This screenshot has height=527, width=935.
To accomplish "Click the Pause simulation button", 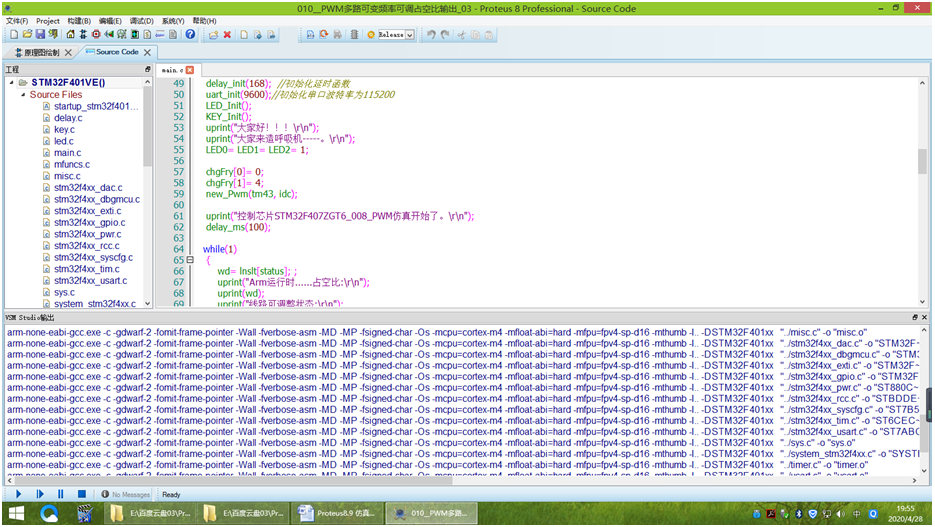I will 60,494.
